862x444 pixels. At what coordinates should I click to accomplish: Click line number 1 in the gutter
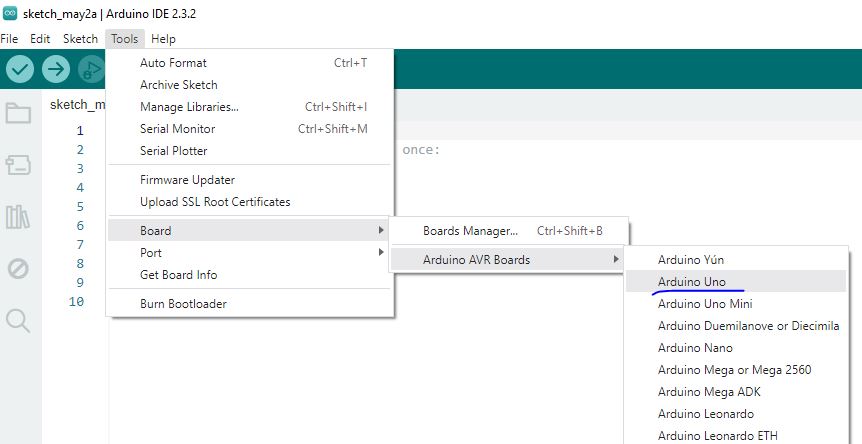80,131
